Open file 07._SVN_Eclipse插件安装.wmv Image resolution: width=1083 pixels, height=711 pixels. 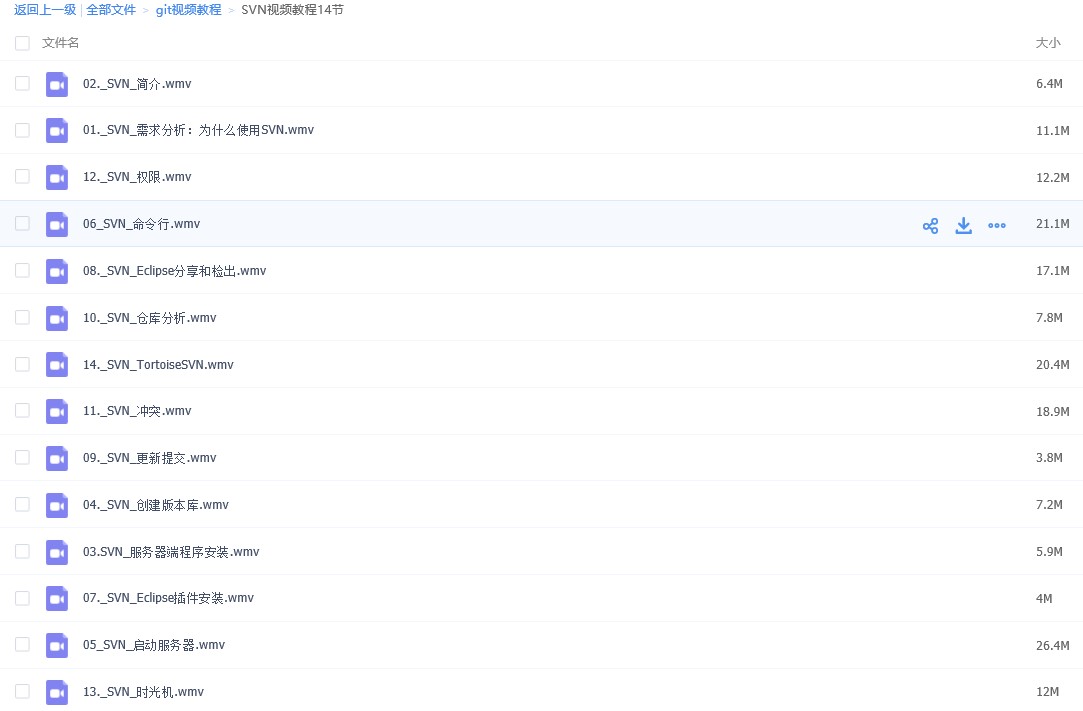click(x=168, y=598)
